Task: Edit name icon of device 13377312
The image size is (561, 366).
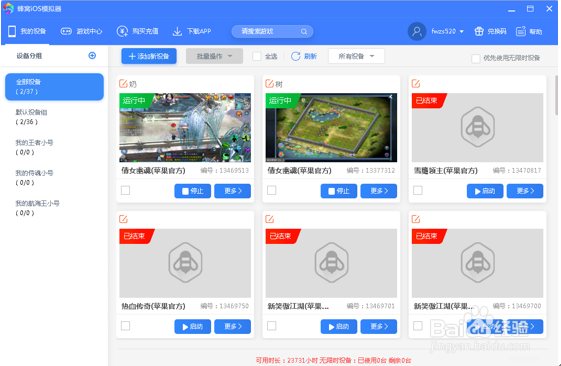Action: pos(269,83)
